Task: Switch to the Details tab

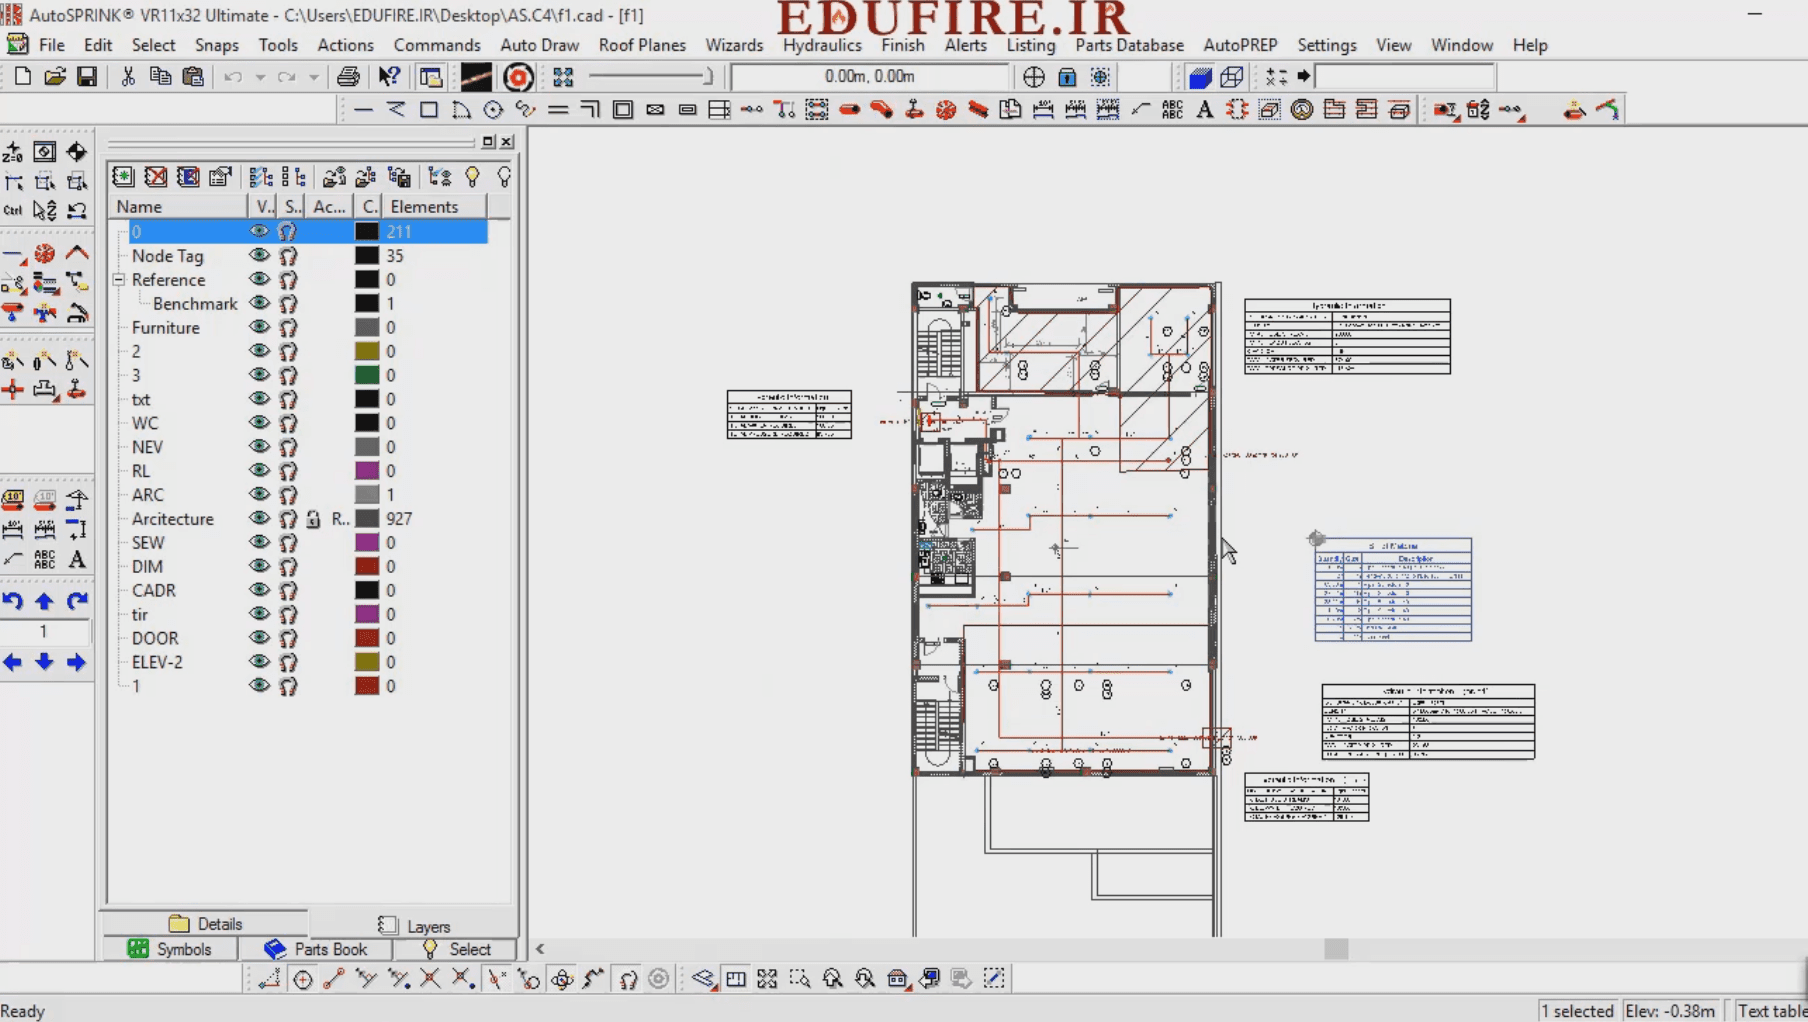Action: [x=206, y=923]
